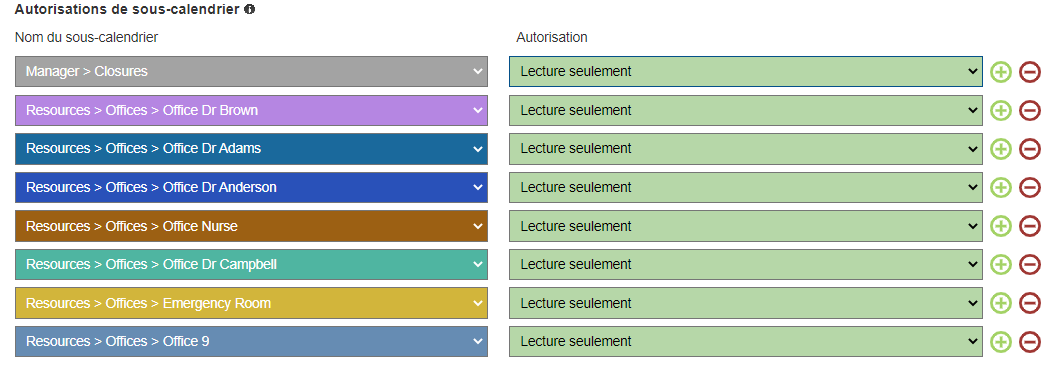The image size is (1053, 368).
Task: Add a row after Office Nurse
Action: click(x=1001, y=226)
